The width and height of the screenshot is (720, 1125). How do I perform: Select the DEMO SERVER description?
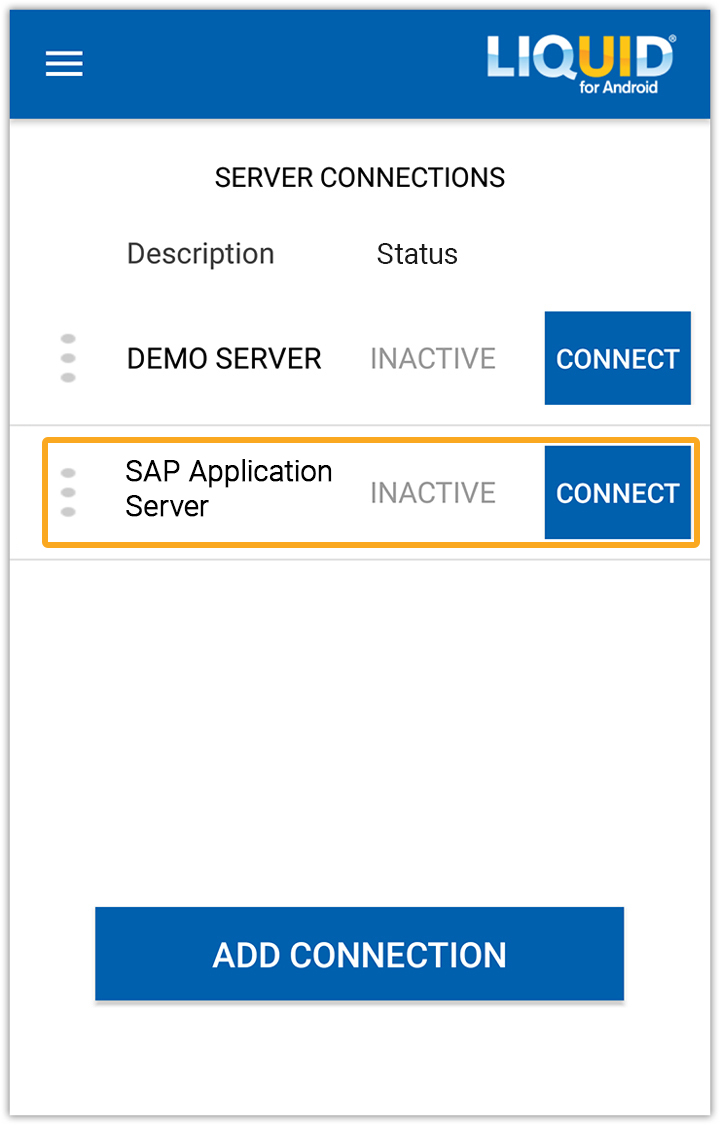coord(224,358)
